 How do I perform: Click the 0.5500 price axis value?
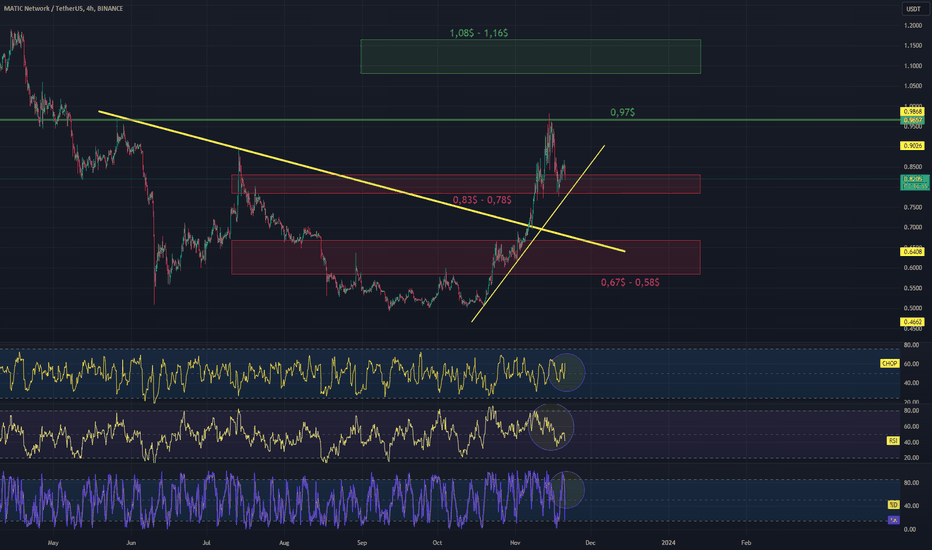click(x=913, y=288)
